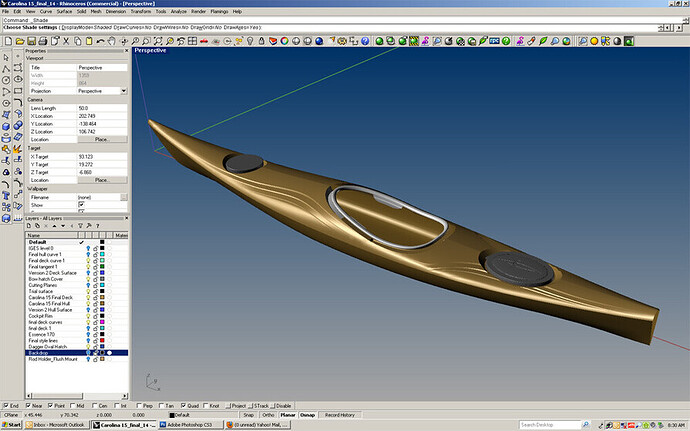This screenshot has width=690, height=431.
Task: Click the magenta color swatch of final deck curves
Action: (x=102, y=322)
